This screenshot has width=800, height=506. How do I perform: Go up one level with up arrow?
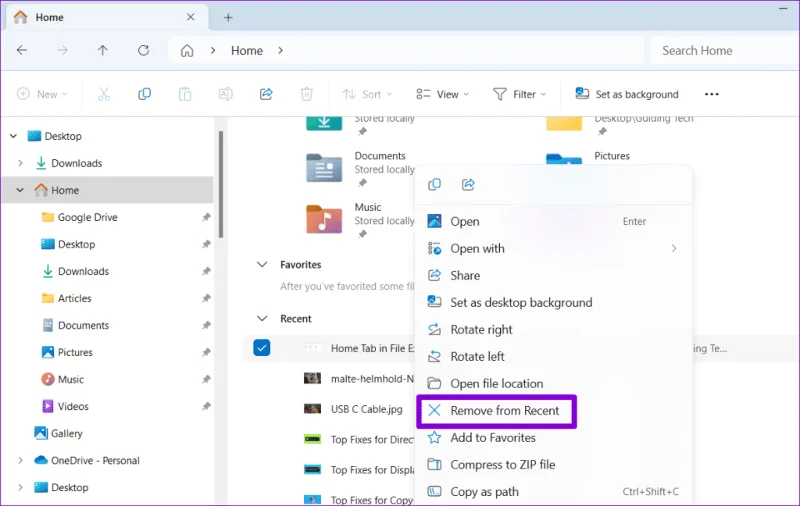(x=103, y=50)
